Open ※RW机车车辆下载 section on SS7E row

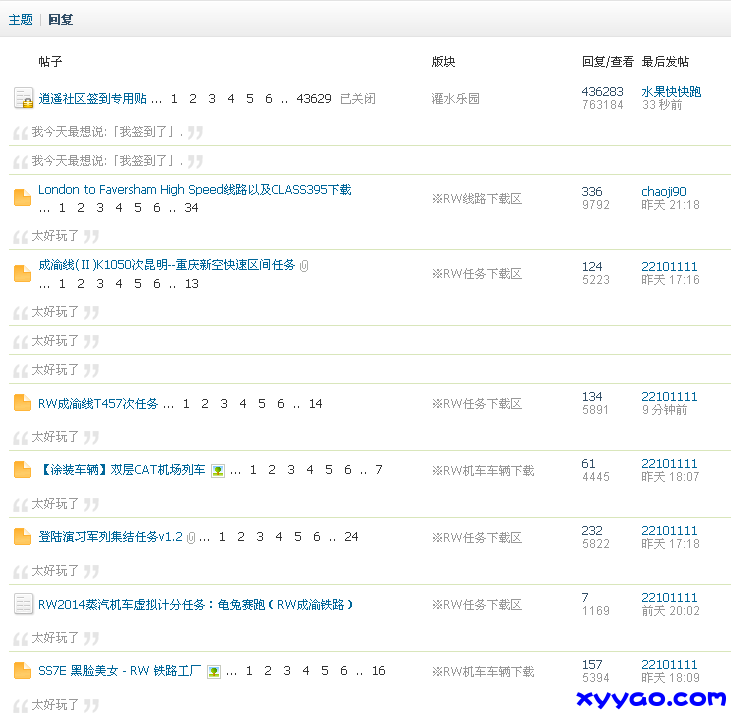point(483,672)
